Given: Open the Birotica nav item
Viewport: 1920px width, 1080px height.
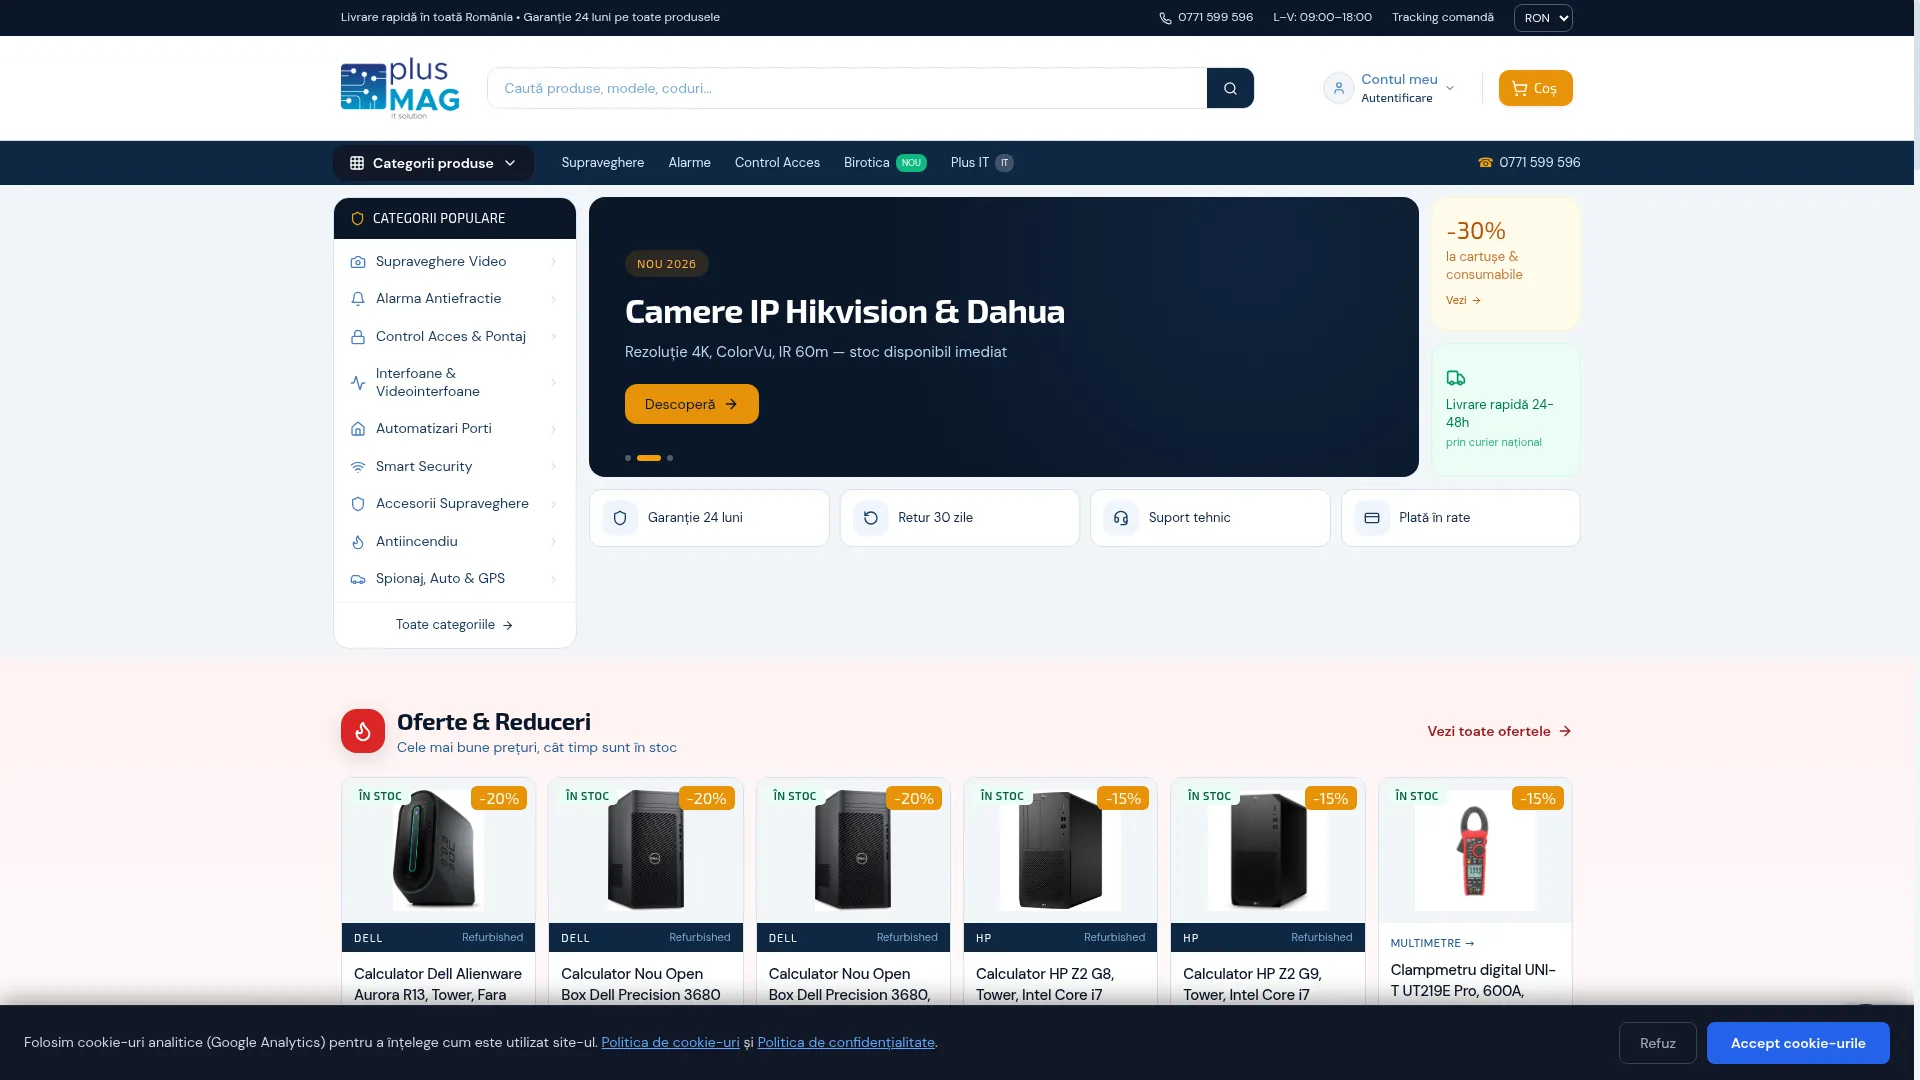Looking at the screenshot, I should pyautogui.click(x=885, y=162).
